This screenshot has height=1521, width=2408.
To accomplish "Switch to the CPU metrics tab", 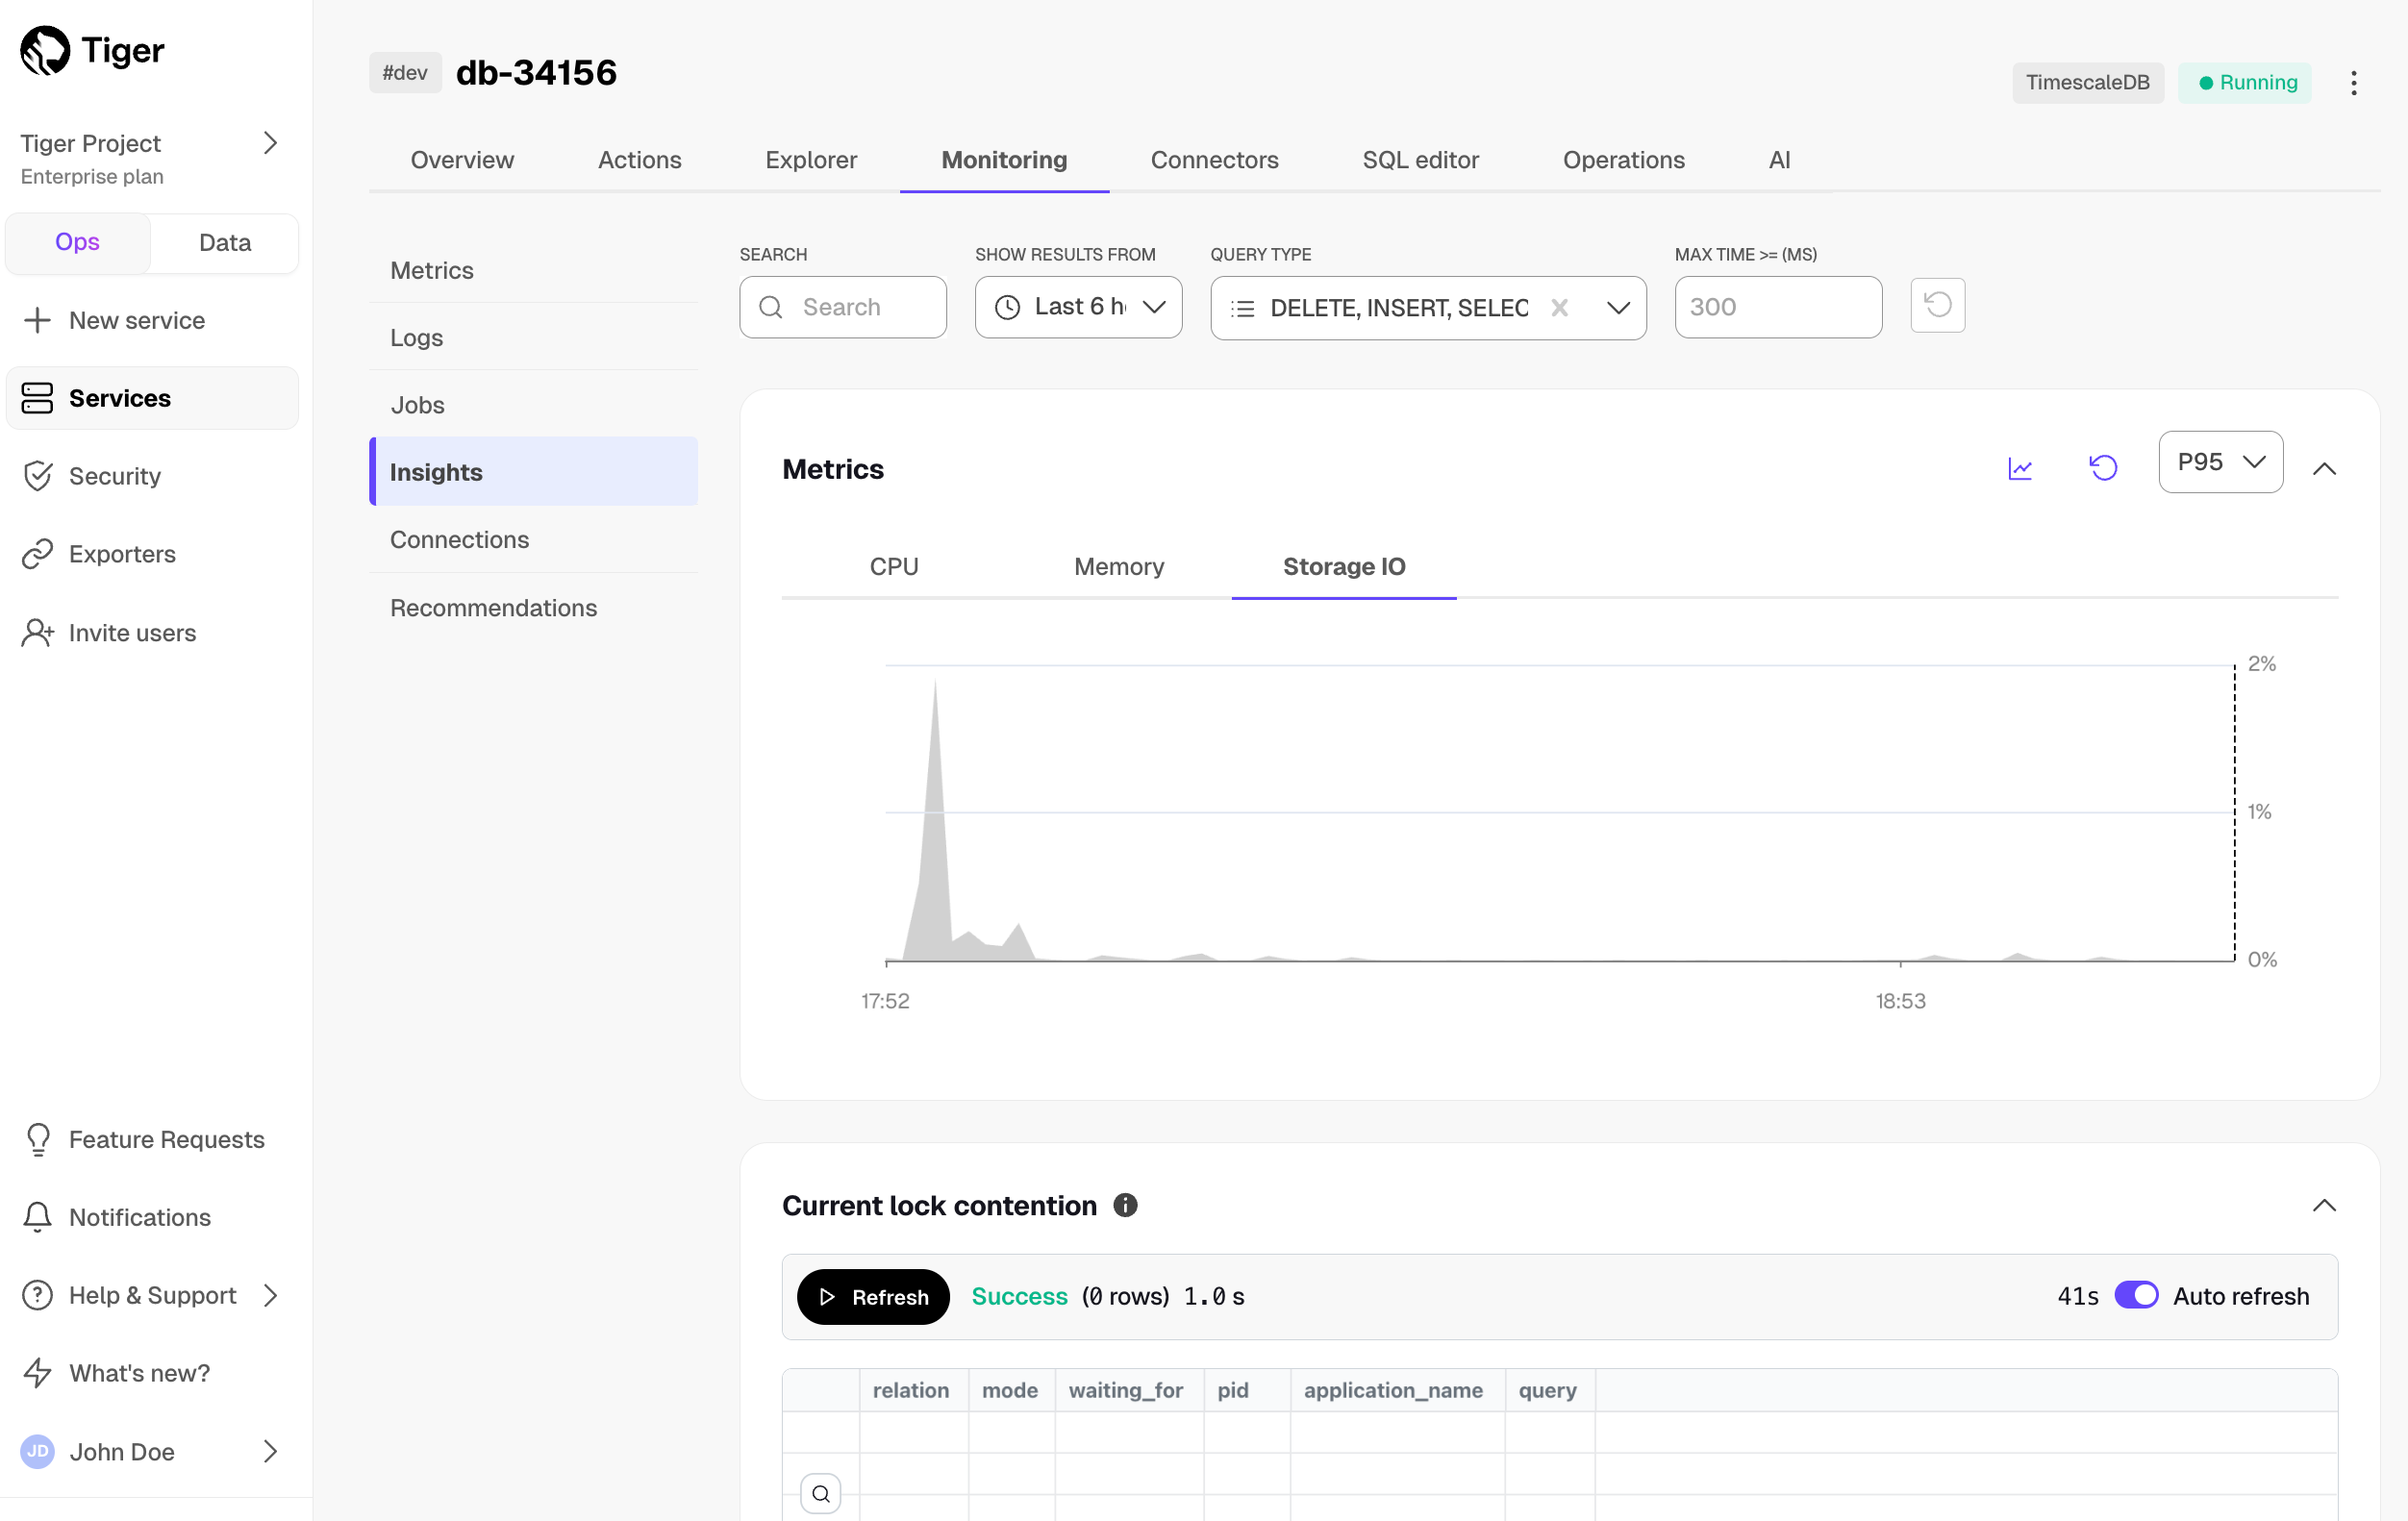I will coord(893,567).
